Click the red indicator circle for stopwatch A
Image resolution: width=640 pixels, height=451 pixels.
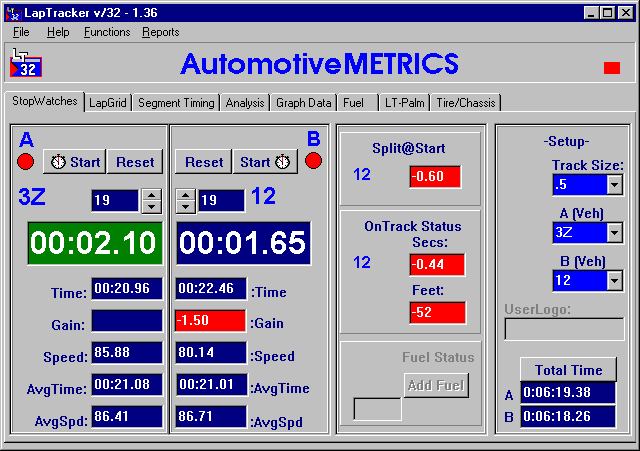point(26,162)
